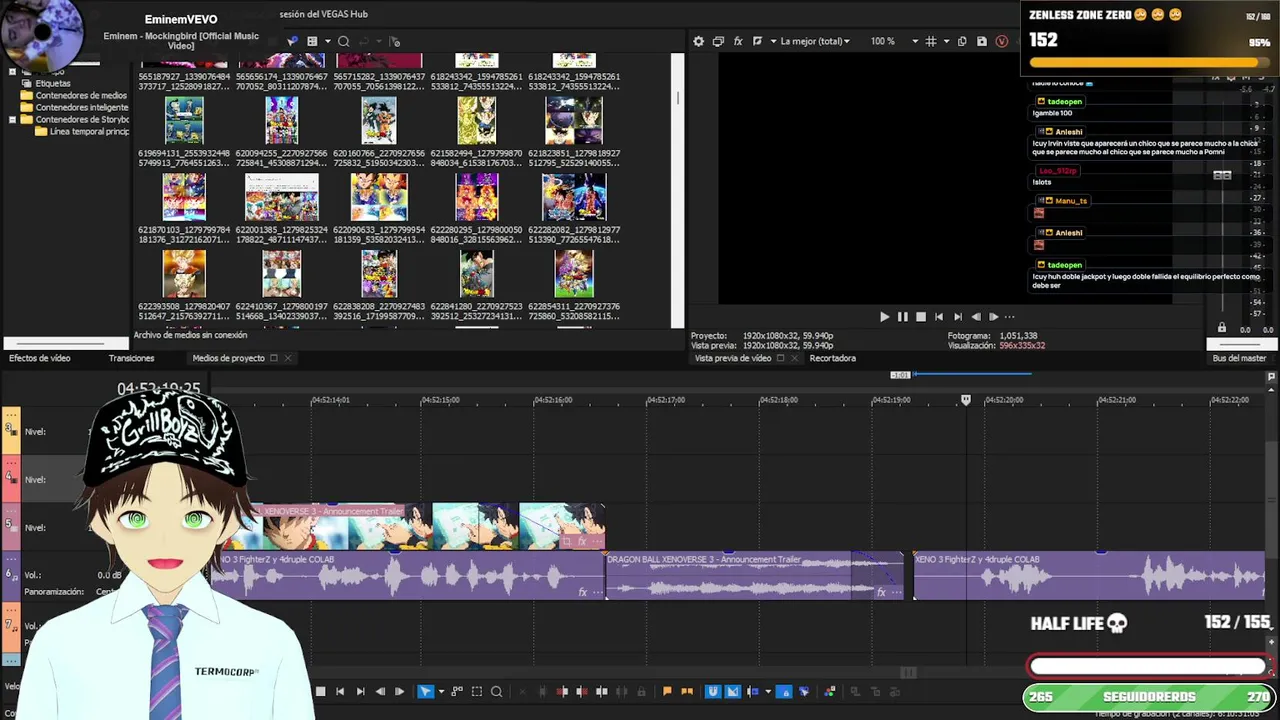
Task: Select Vista previa de vídeo tab
Action: (733, 358)
